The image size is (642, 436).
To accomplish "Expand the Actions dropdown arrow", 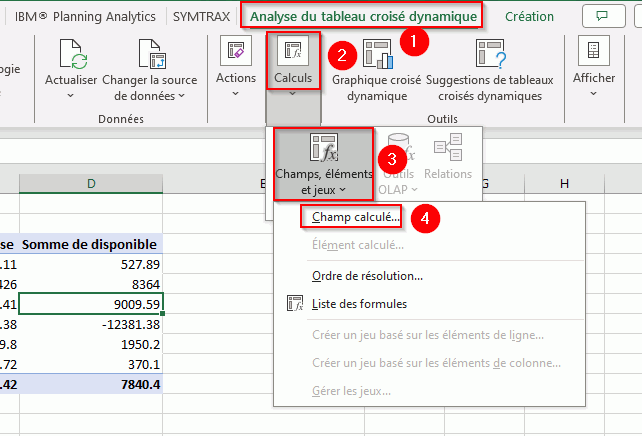I will pos(236,94).
